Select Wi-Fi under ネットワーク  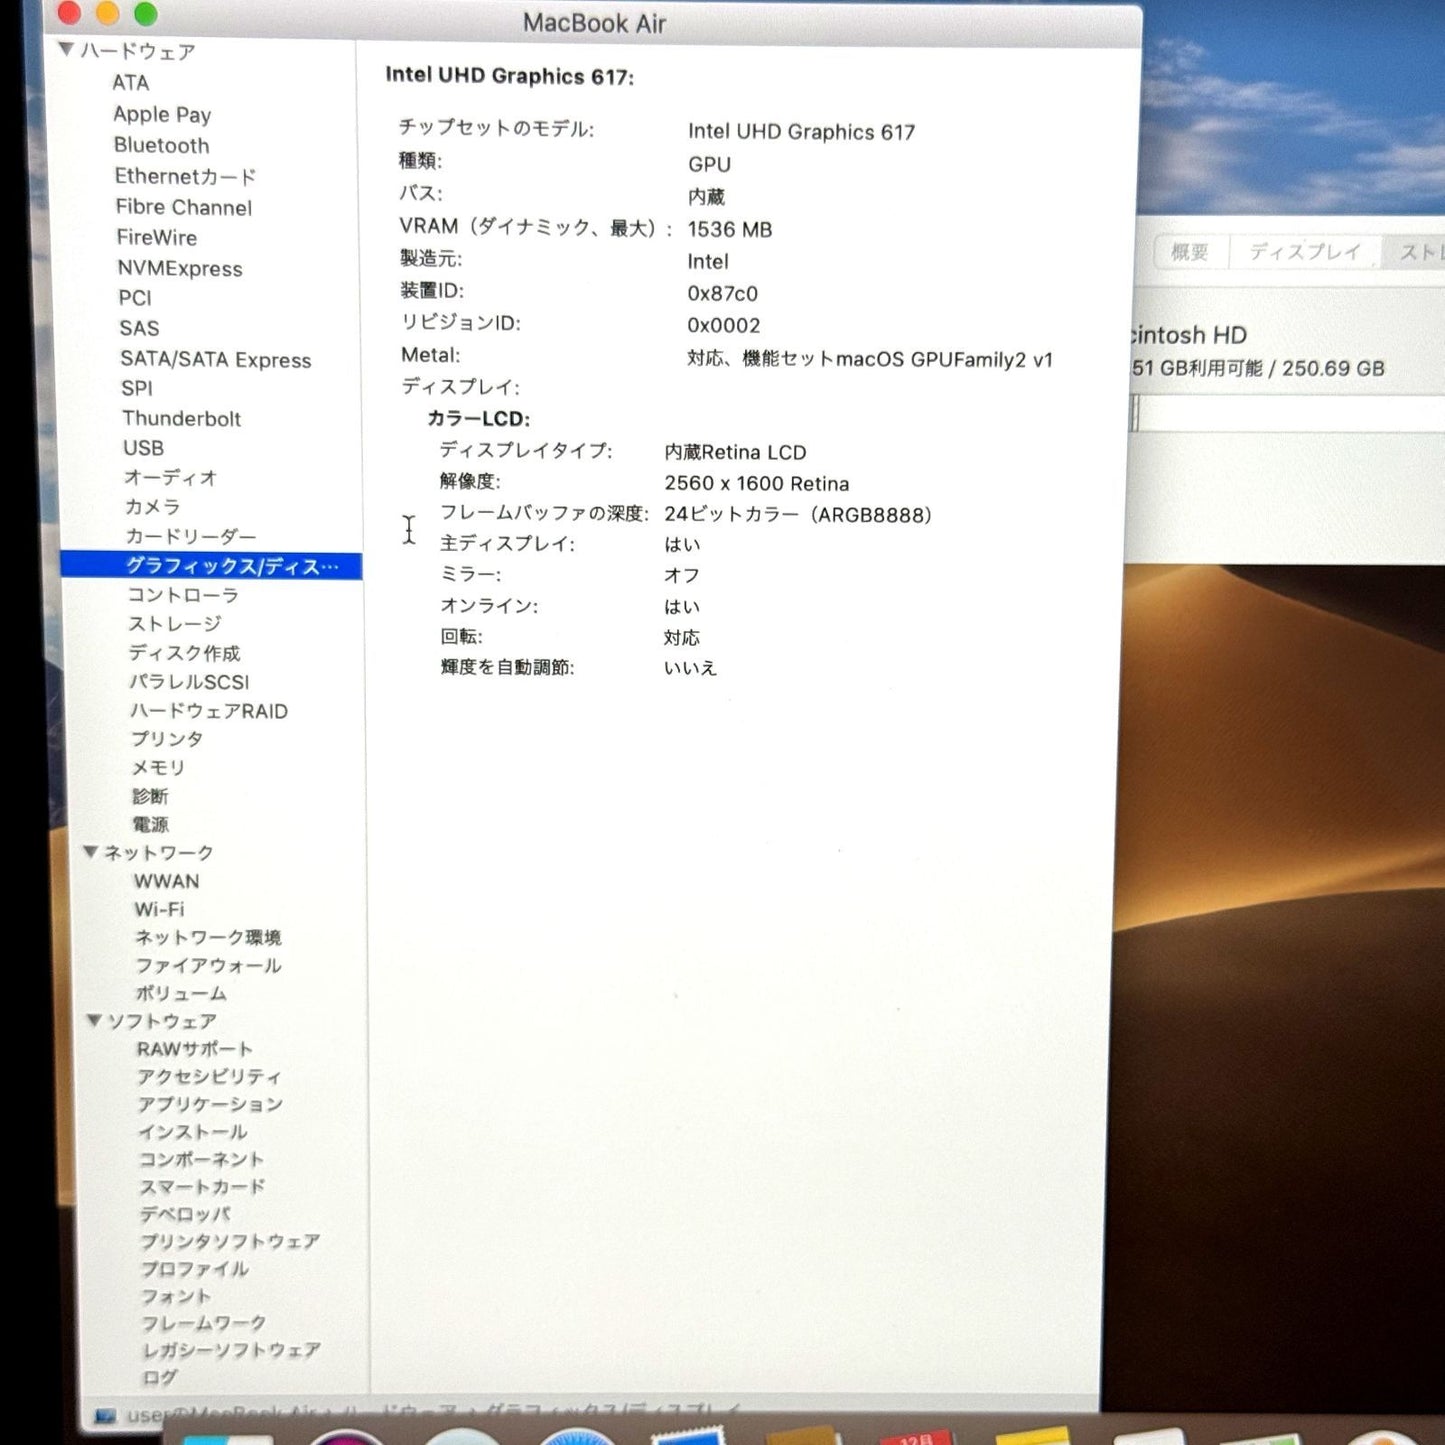(160, 909)
